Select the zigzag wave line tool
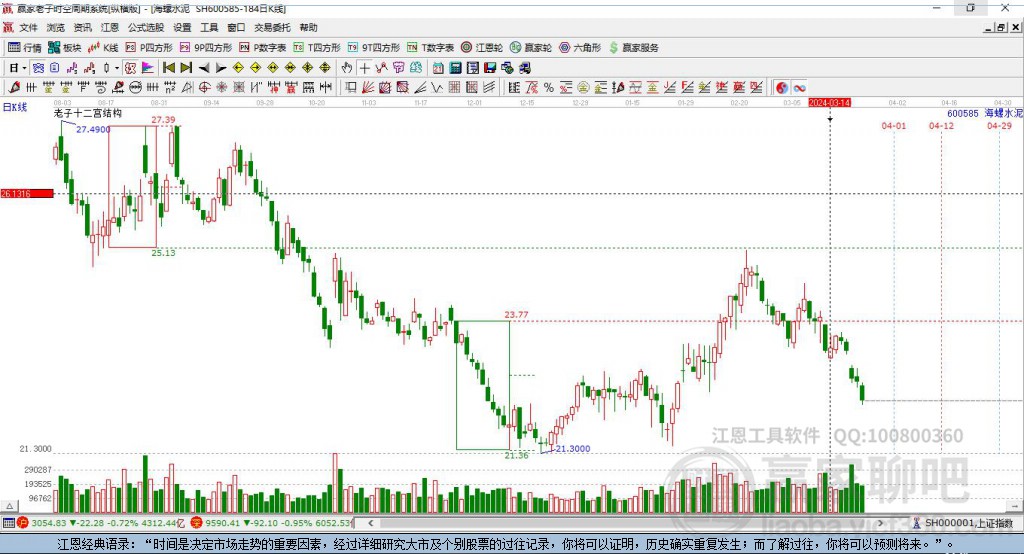This screenshot has width=1024, height=554. coord(436,88)
